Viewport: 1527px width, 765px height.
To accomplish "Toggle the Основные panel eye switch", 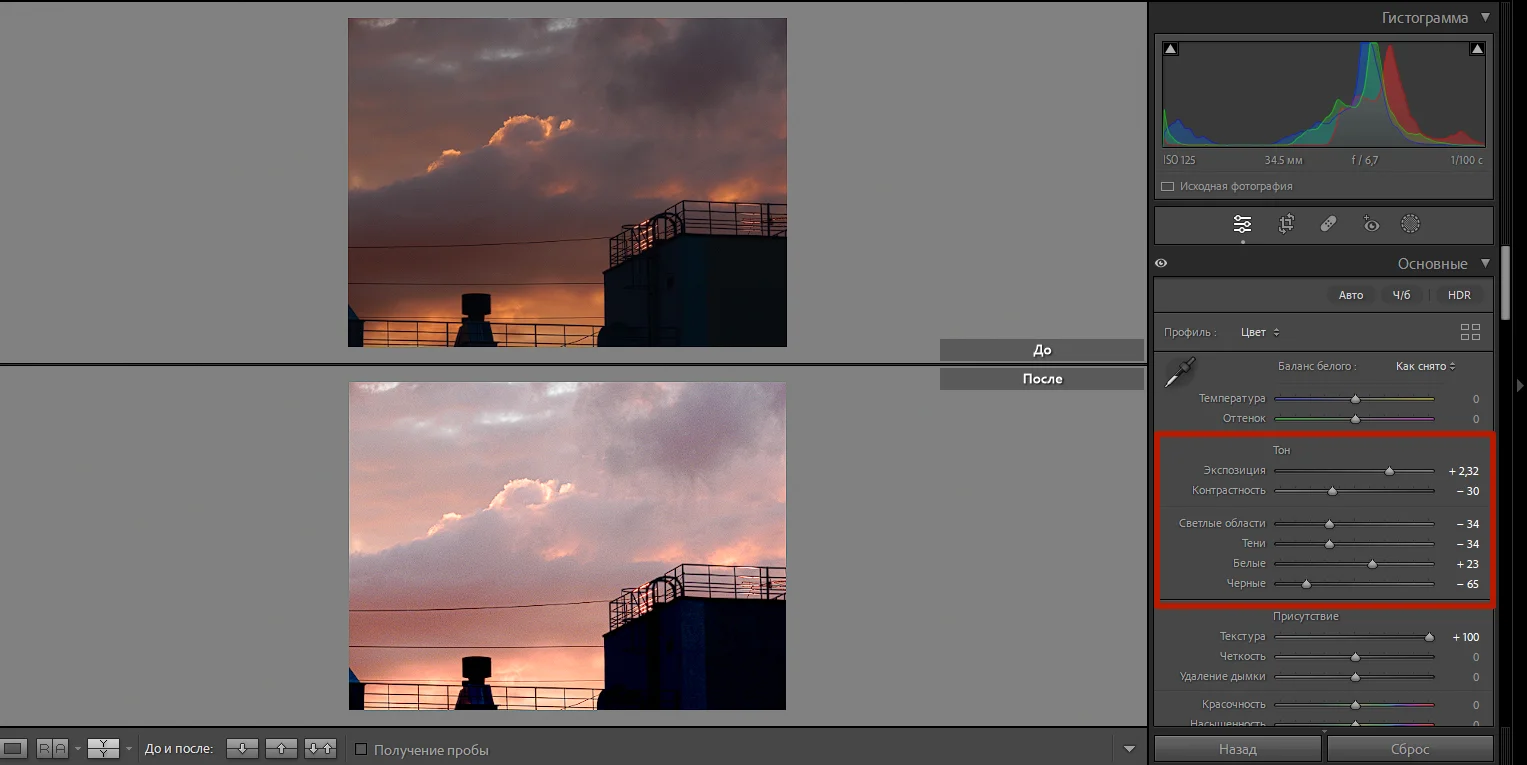I will click(1161, 264).
